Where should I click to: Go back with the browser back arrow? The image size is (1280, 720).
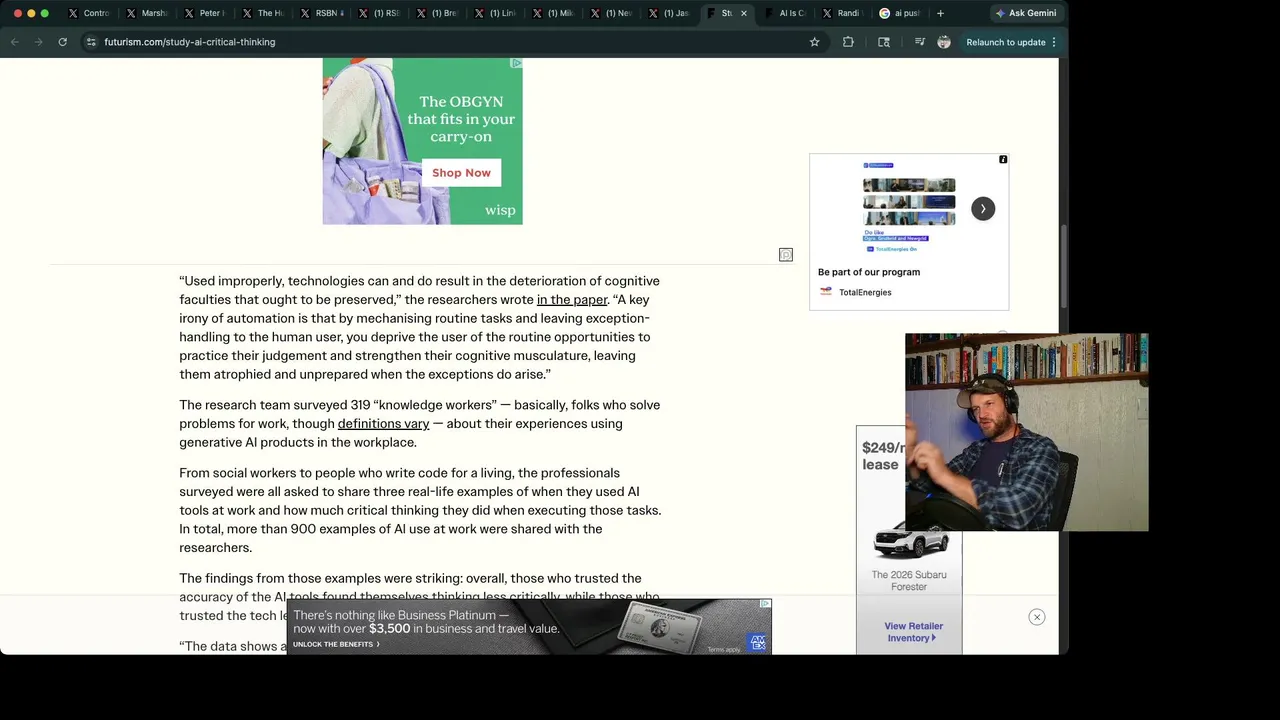(14, 42)
